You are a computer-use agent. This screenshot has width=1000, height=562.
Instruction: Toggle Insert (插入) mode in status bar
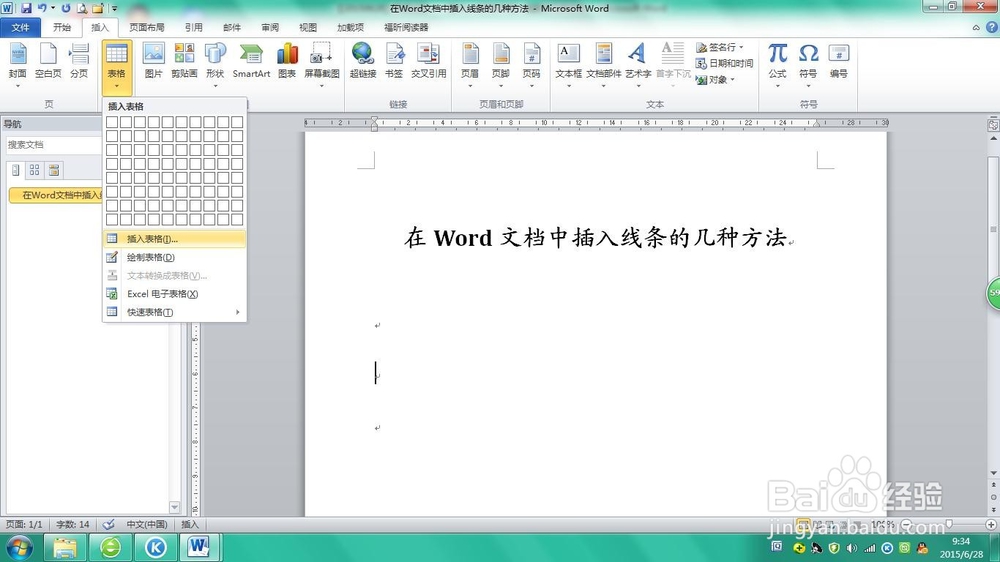(189, 524)
